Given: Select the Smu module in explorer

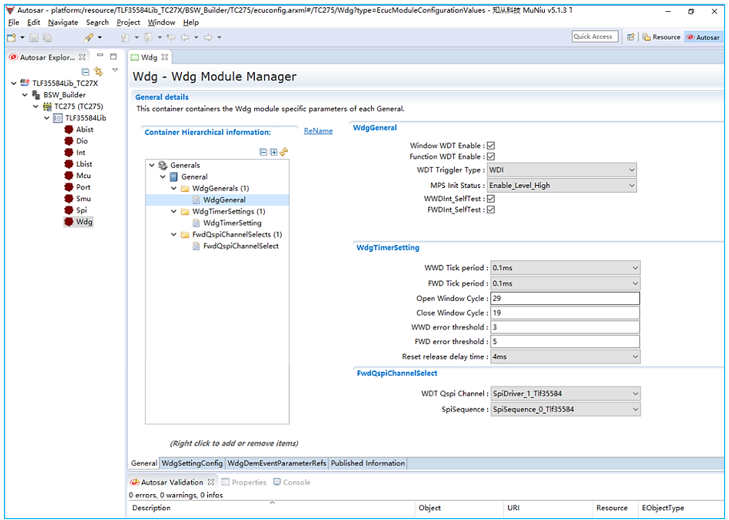Looking at the screenshot, I should click(x=78, y=199).
